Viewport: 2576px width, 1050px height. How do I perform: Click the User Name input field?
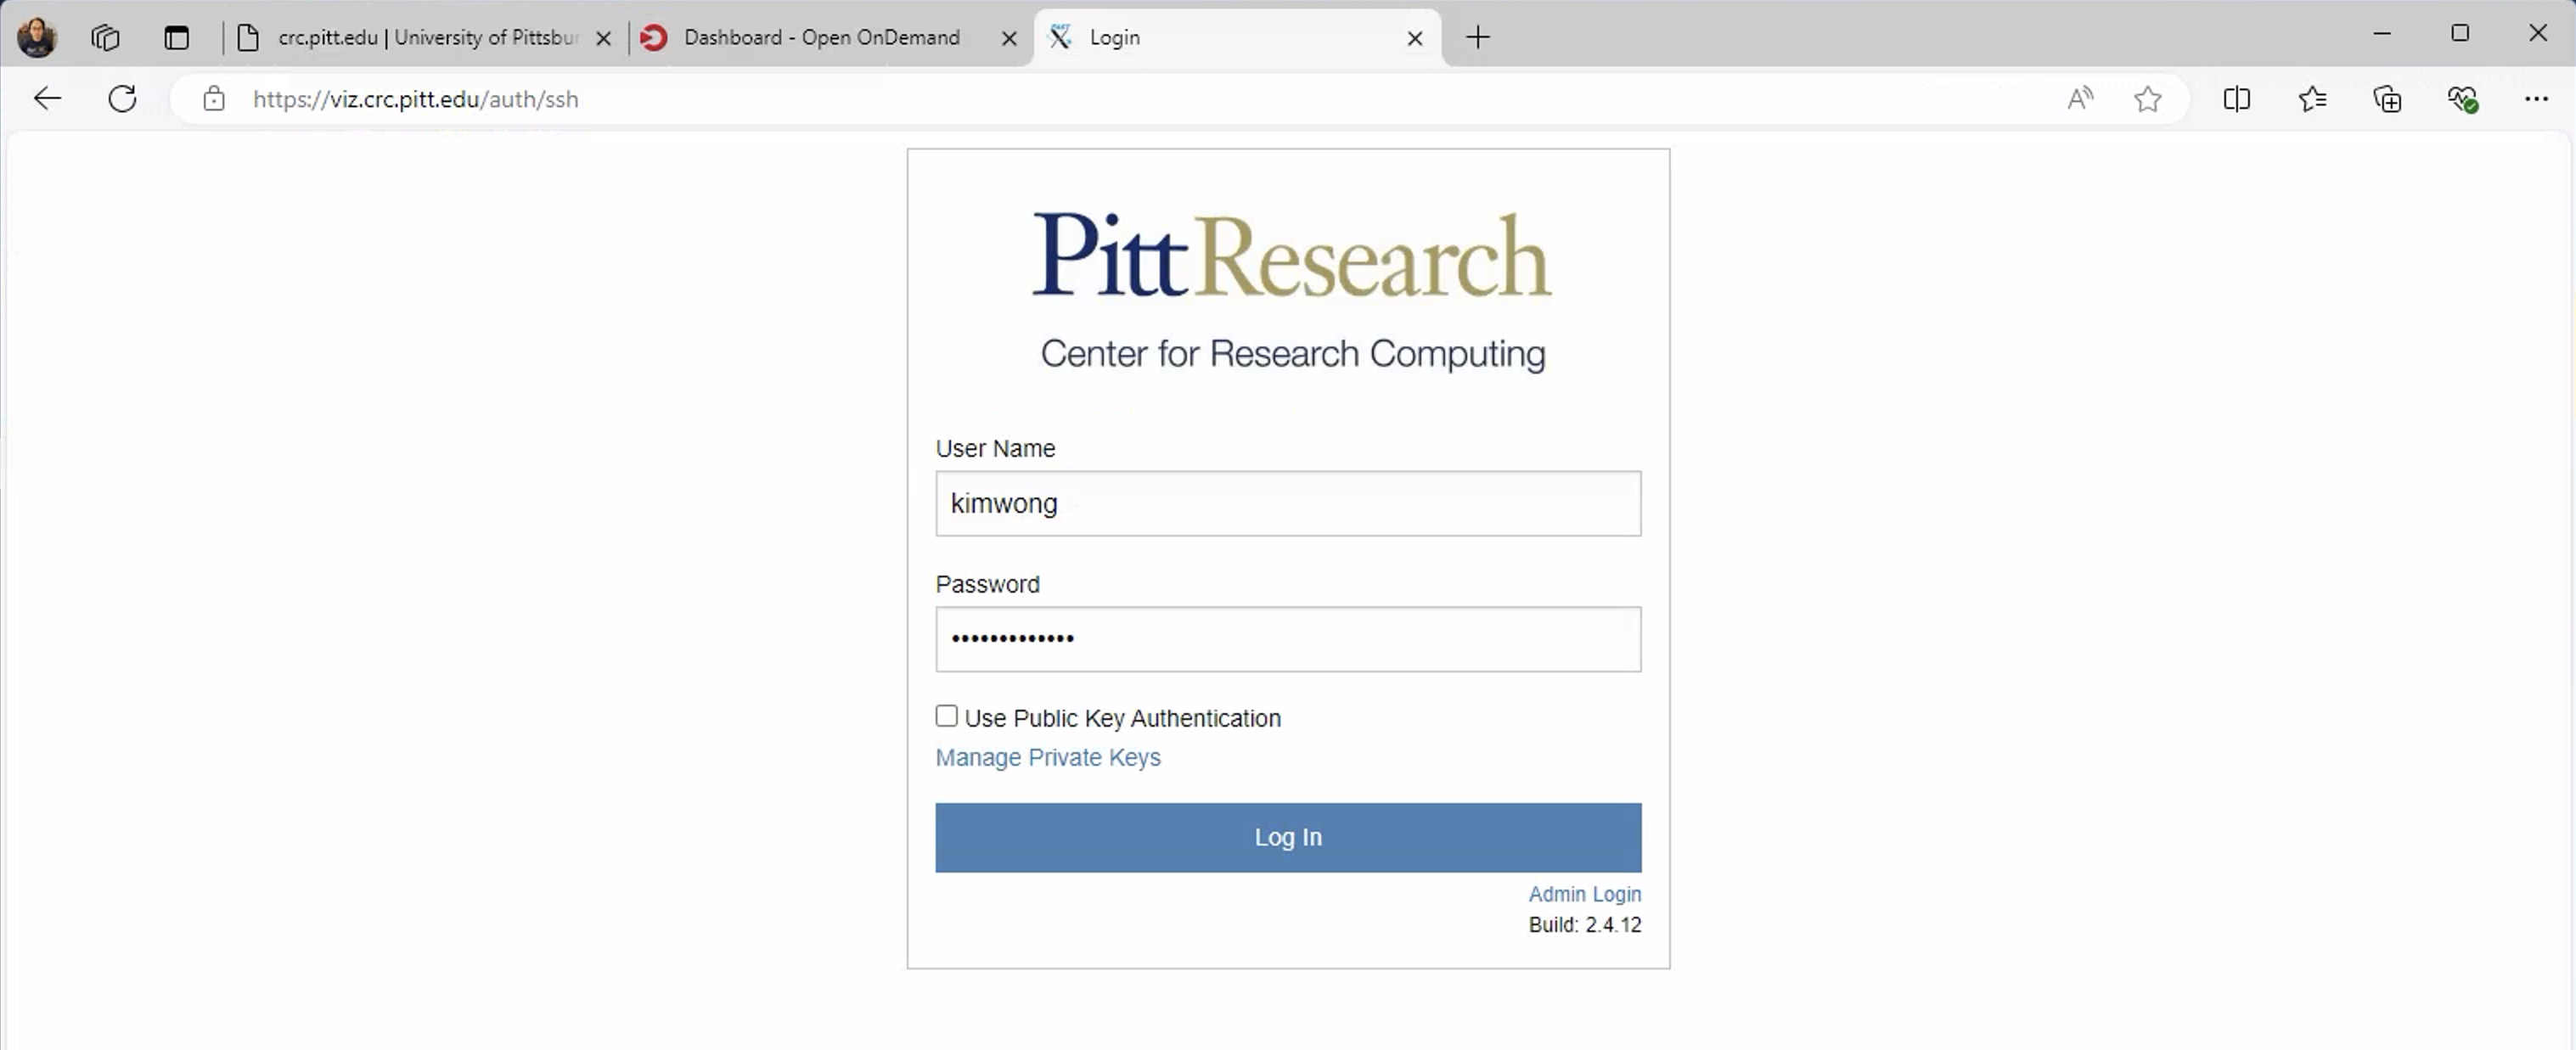(x=1288, y=503)
